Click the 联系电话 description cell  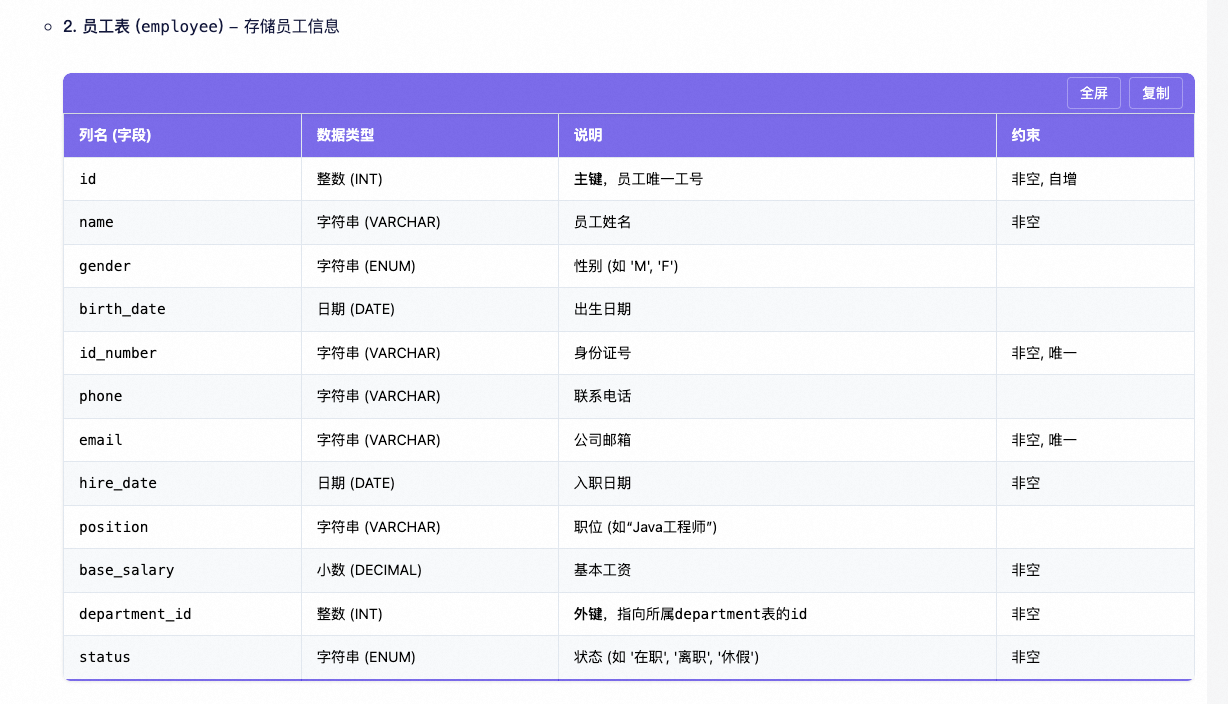[x=777, y=396]
